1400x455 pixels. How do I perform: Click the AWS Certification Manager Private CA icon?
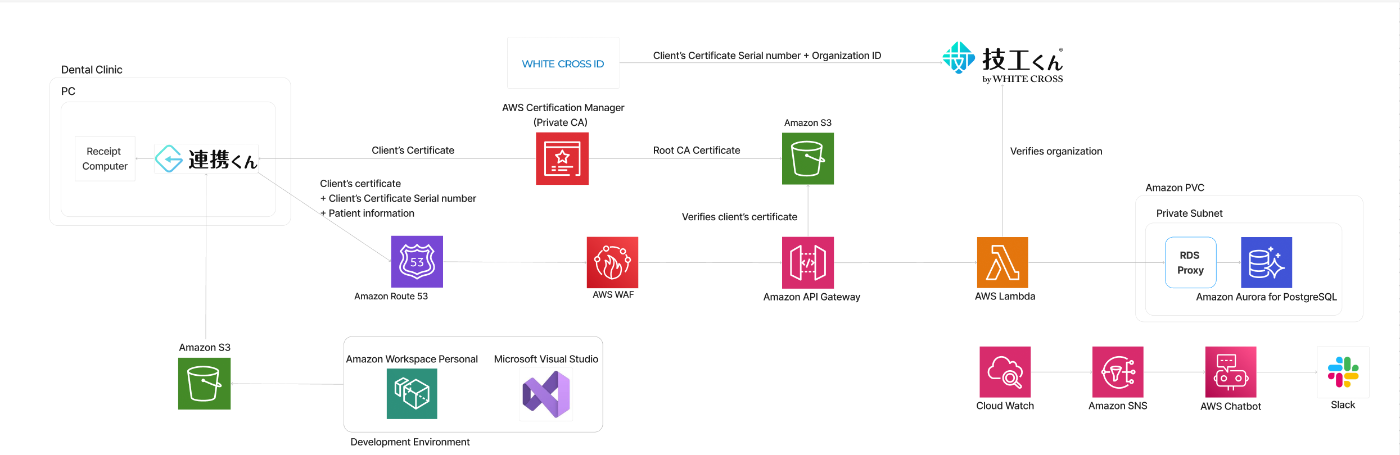pyautogui.click(x=562, y=159)
